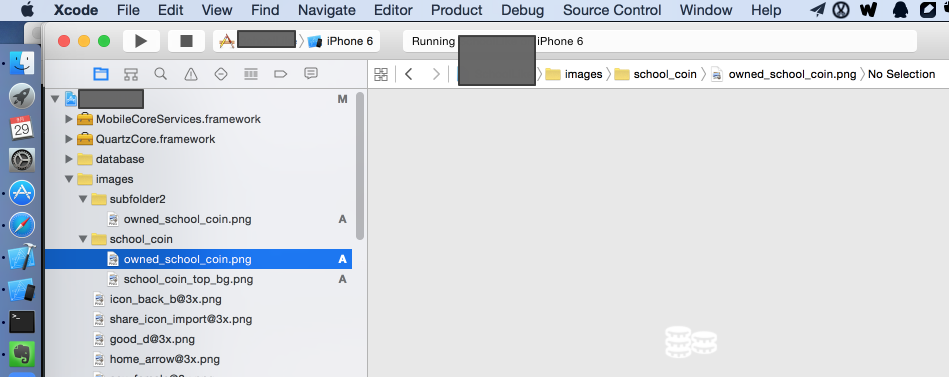This screenshot has height=377, width=949.
Task: Show the Issue navigator warning icon
Action: 191,74
